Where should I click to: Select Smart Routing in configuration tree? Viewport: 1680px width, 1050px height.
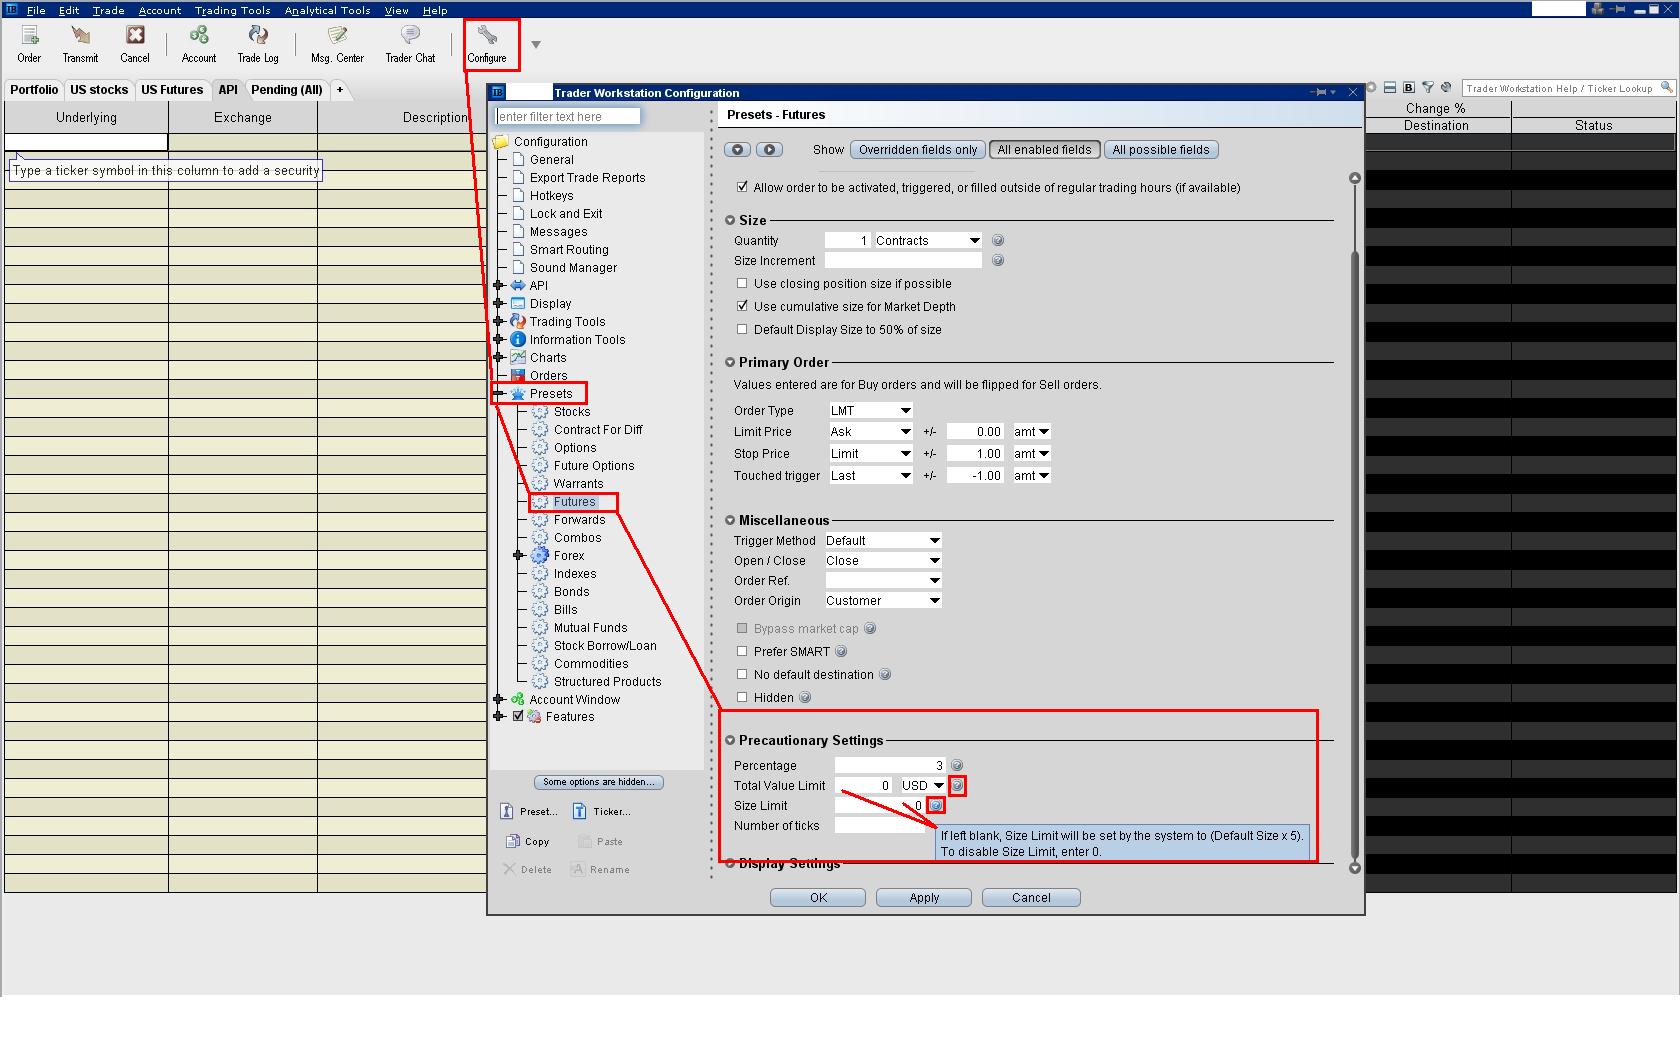coord(569,250)
